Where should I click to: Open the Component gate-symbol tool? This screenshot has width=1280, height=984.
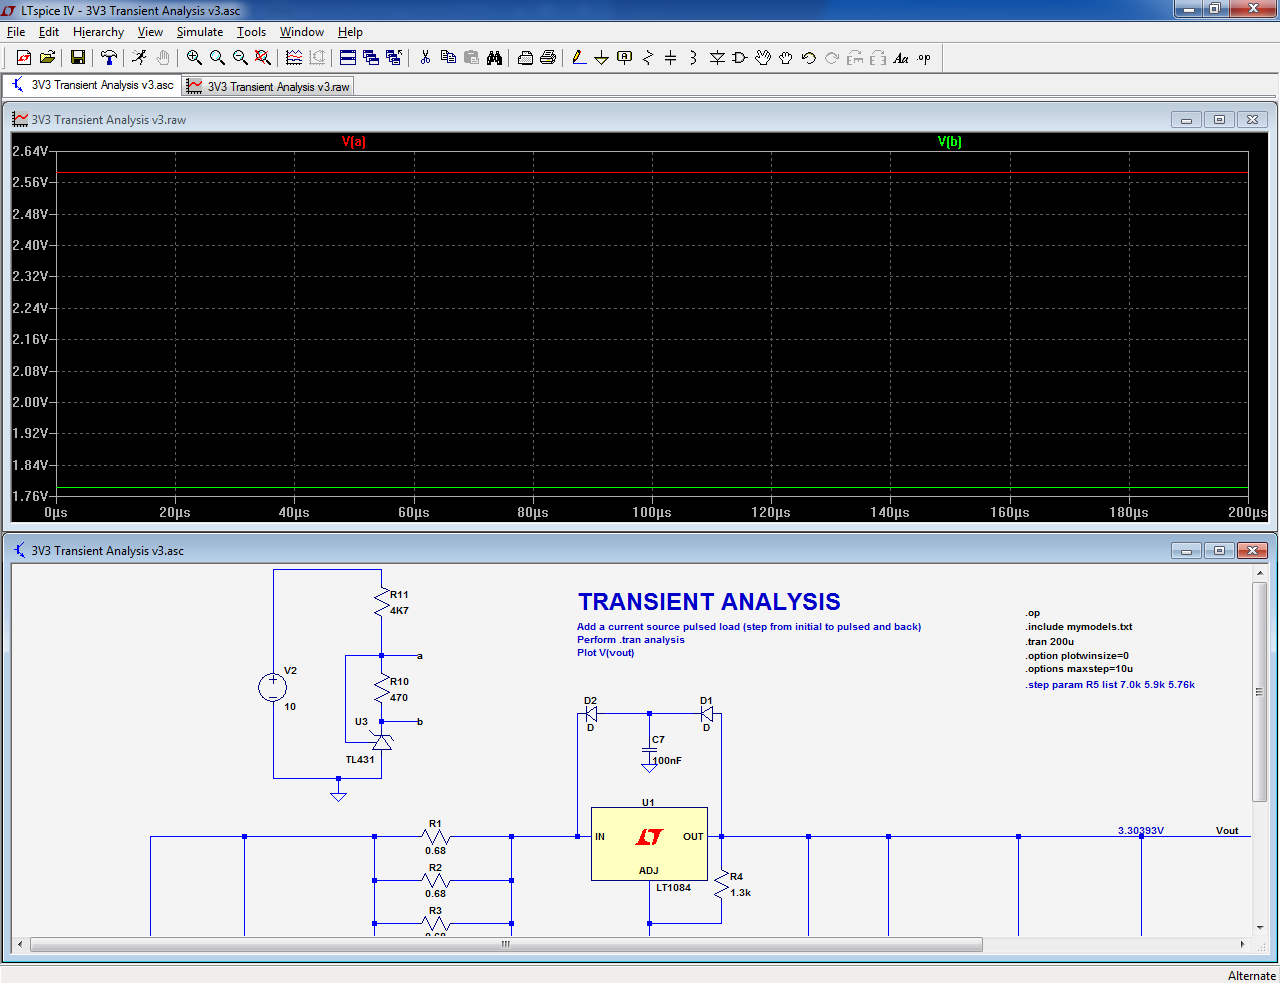[x=740, y=58]
